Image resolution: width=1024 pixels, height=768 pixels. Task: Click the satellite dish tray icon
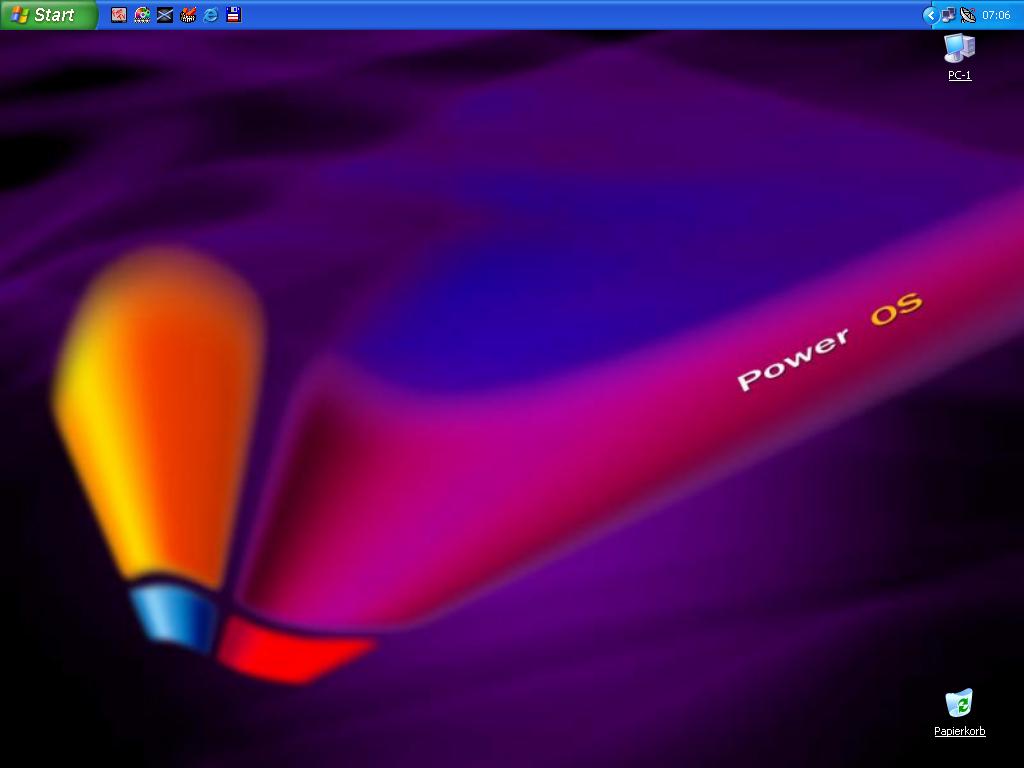point(968,15)
